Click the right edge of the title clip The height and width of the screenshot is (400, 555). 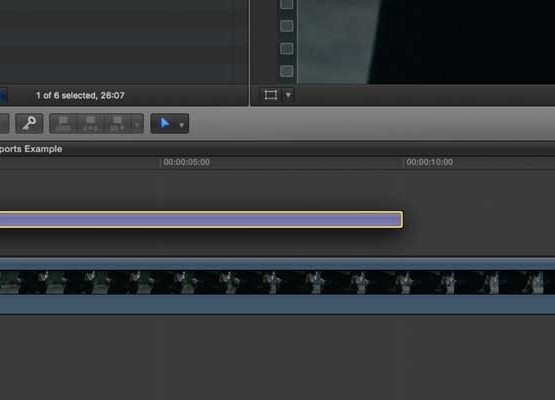click(x=401, y=219)
